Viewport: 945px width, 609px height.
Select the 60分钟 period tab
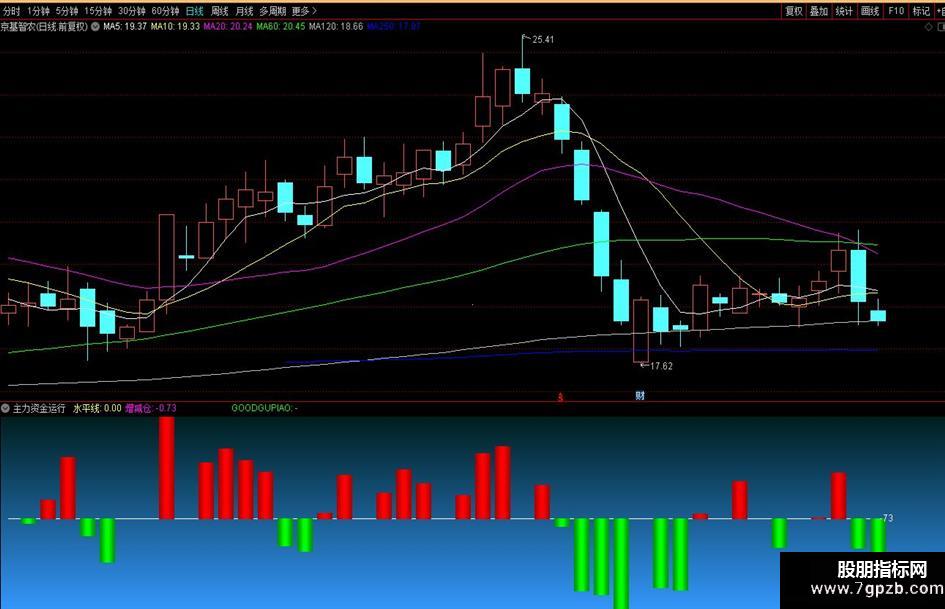pyautogui.click(x=165, y=11)
